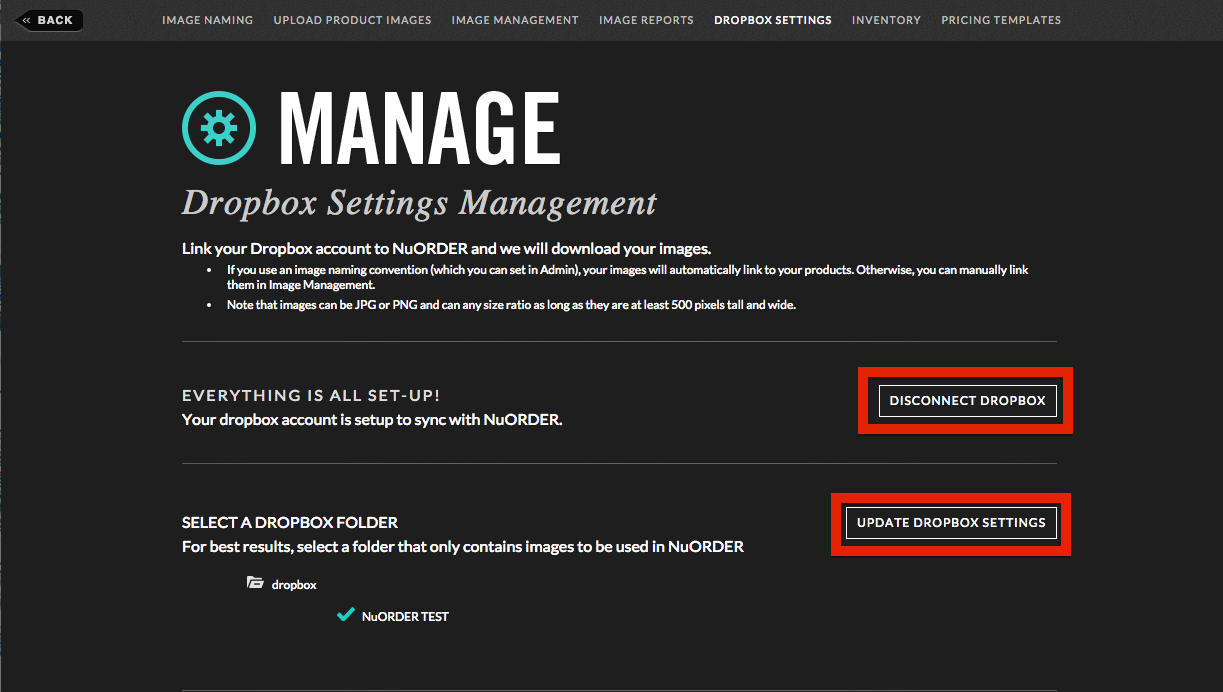Click the teal gear Manage icon

coord(219,128)
